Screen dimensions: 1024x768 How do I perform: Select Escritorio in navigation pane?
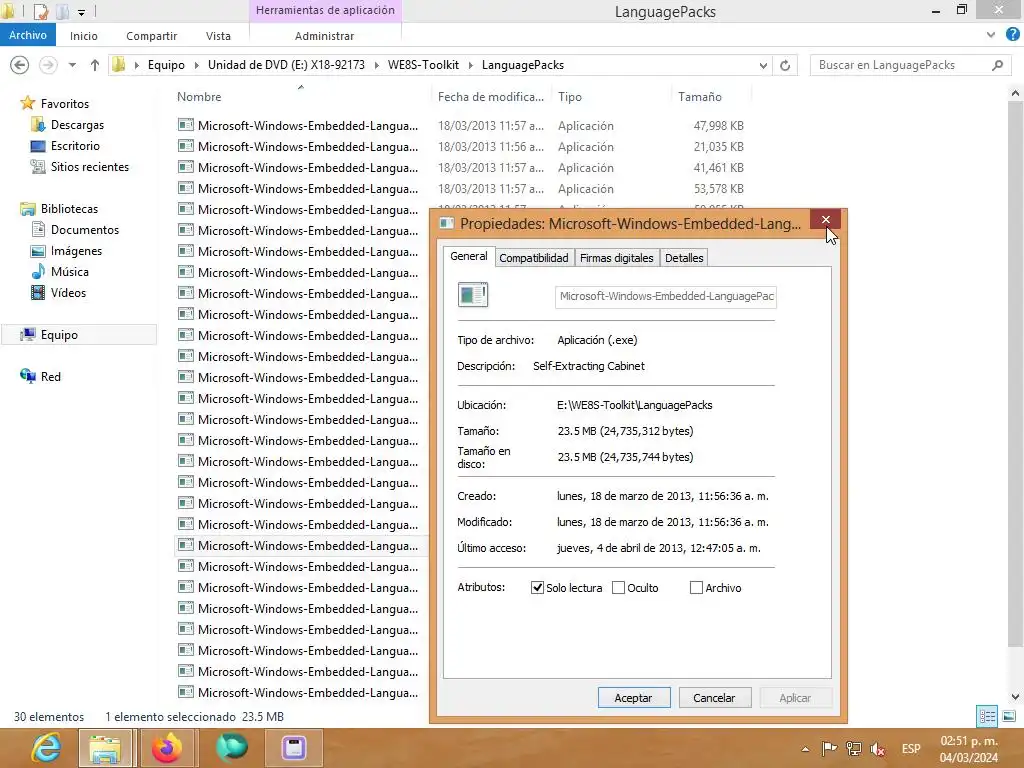[x=75, y=146]
